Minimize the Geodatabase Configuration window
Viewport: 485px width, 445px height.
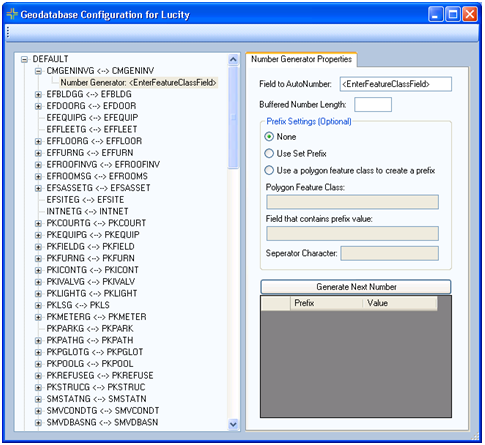pos(436,14)
